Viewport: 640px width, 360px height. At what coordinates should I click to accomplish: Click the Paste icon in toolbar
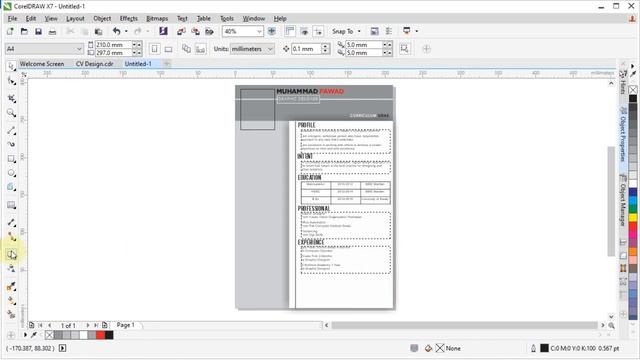pos(98,31)
